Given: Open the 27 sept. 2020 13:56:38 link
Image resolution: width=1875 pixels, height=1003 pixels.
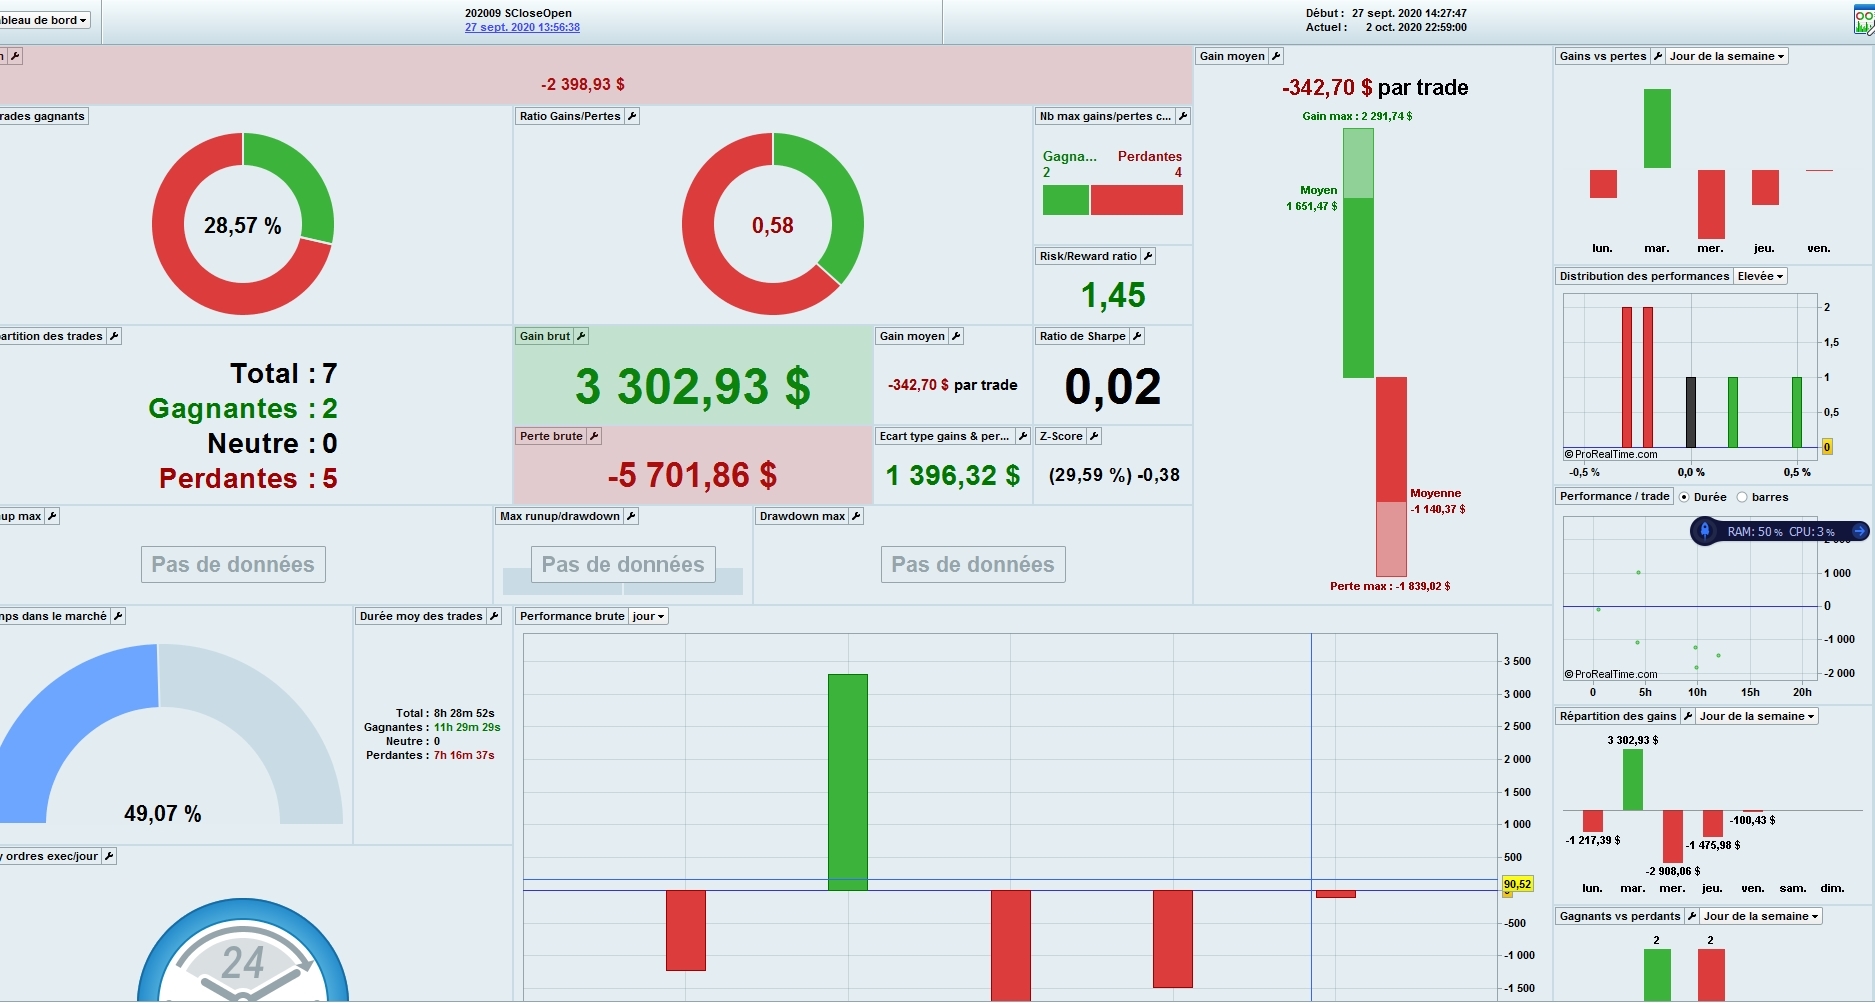Looking at the screenshot, I should (522, 27).
